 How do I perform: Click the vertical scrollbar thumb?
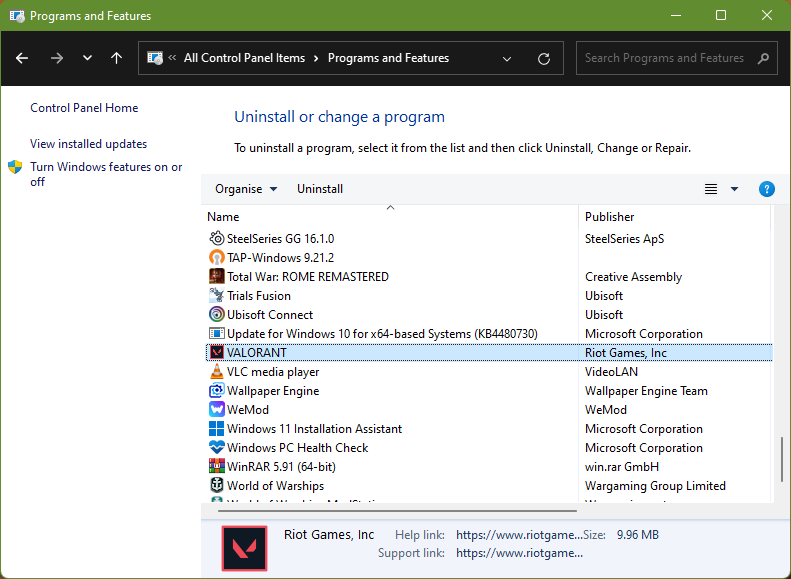pyautogui.click(x=782, y=459)
